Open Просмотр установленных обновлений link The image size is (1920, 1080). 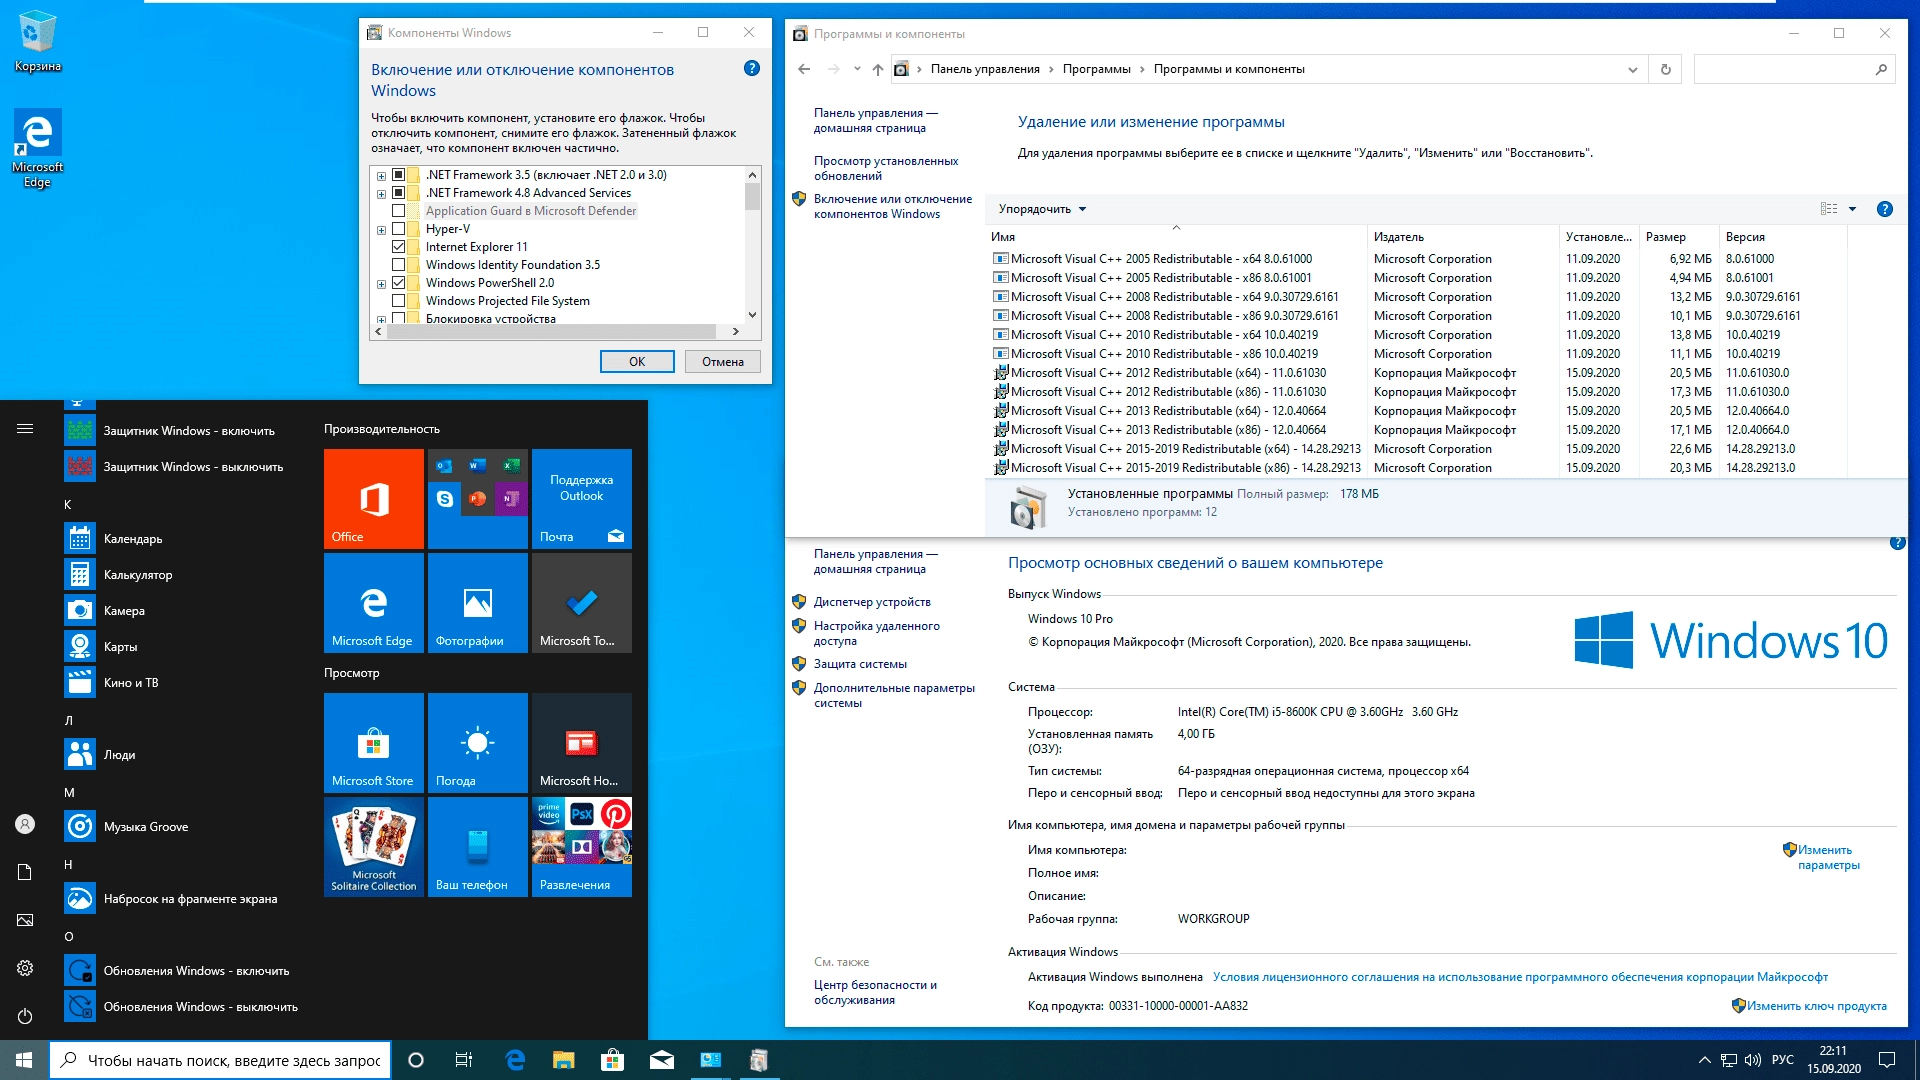[x=886, y=168]
